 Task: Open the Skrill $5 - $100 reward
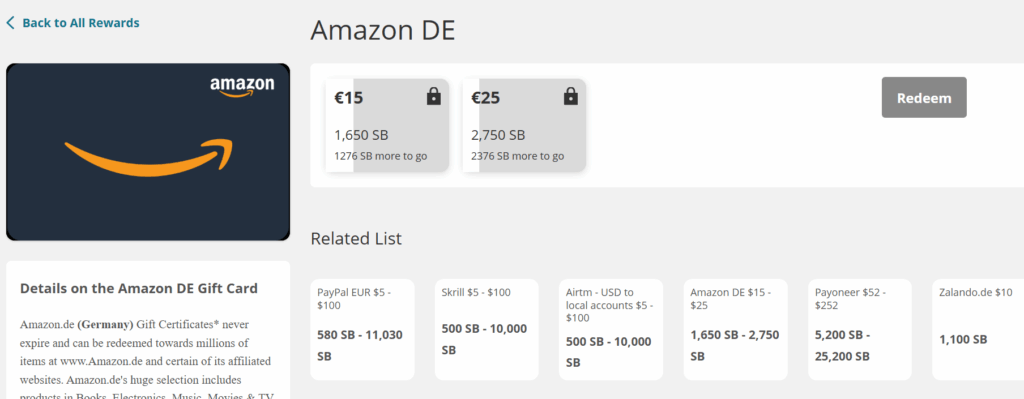[487, 329]
